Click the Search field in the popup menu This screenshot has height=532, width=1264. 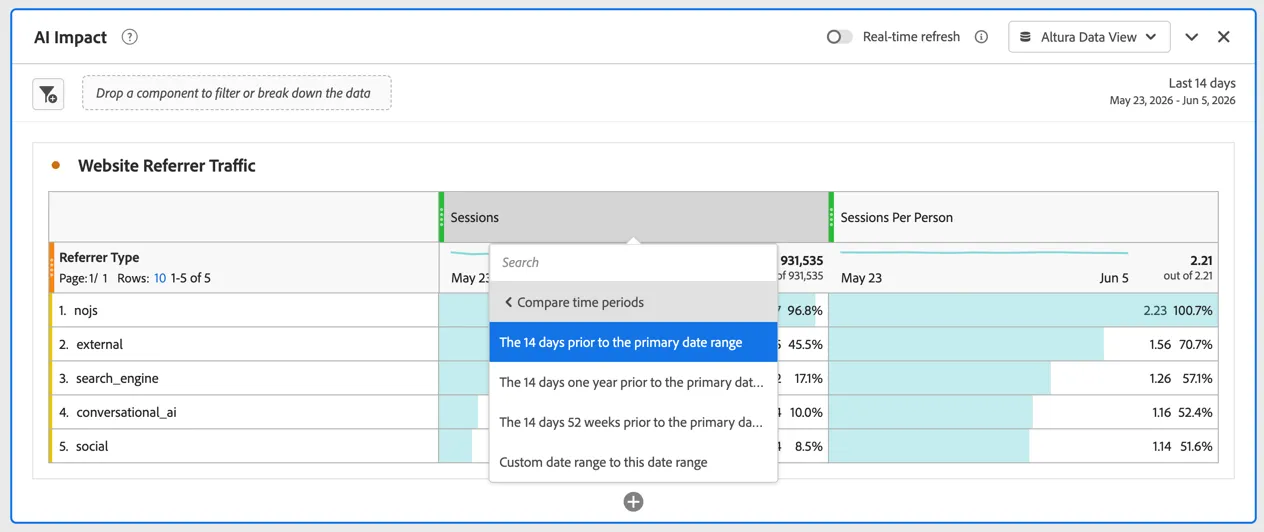pos(633,262)
